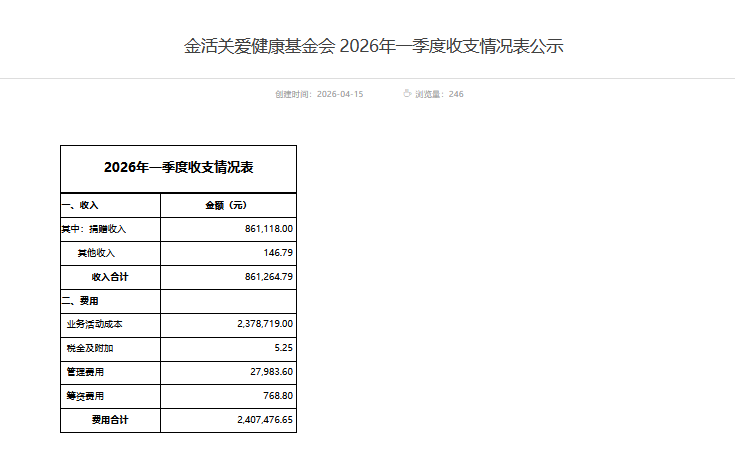Click the 税金及附加 row label
This screenshot has height=456, width=735.
click(x=90, y=348)
